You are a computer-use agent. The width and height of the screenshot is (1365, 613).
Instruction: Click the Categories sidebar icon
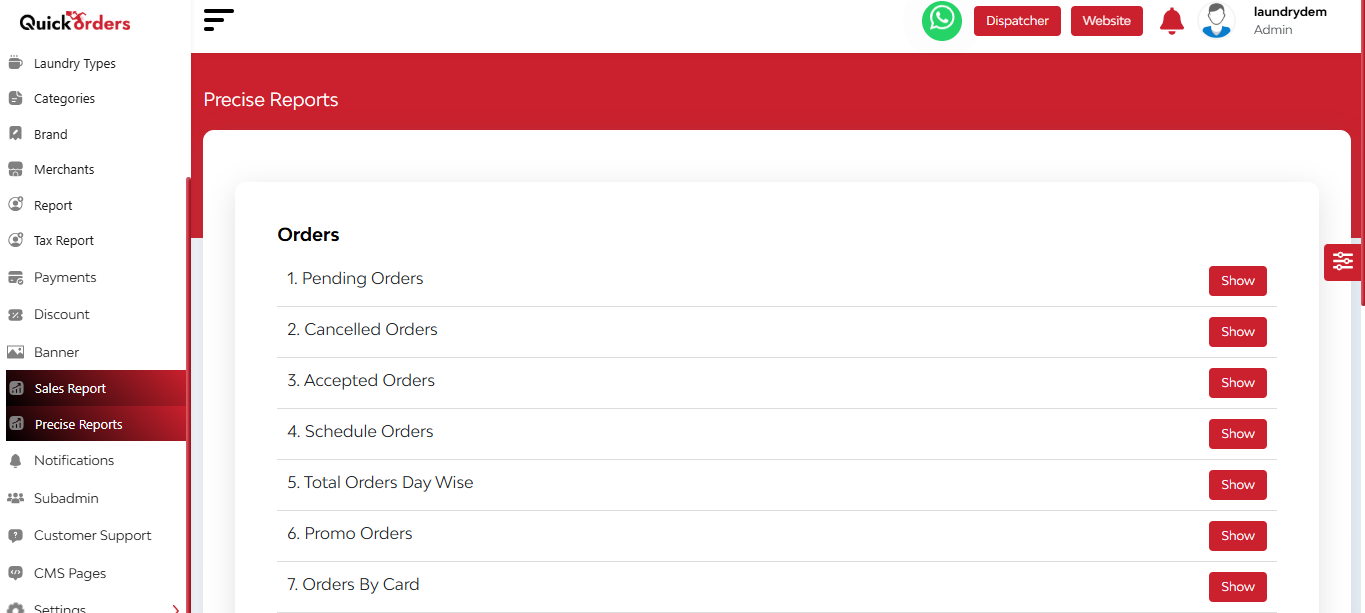15,98
